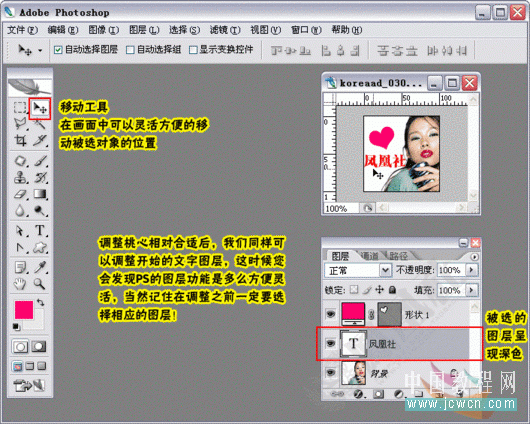Swap foreground and background colors
Screen dimensions: 530x424
(41, 302)
